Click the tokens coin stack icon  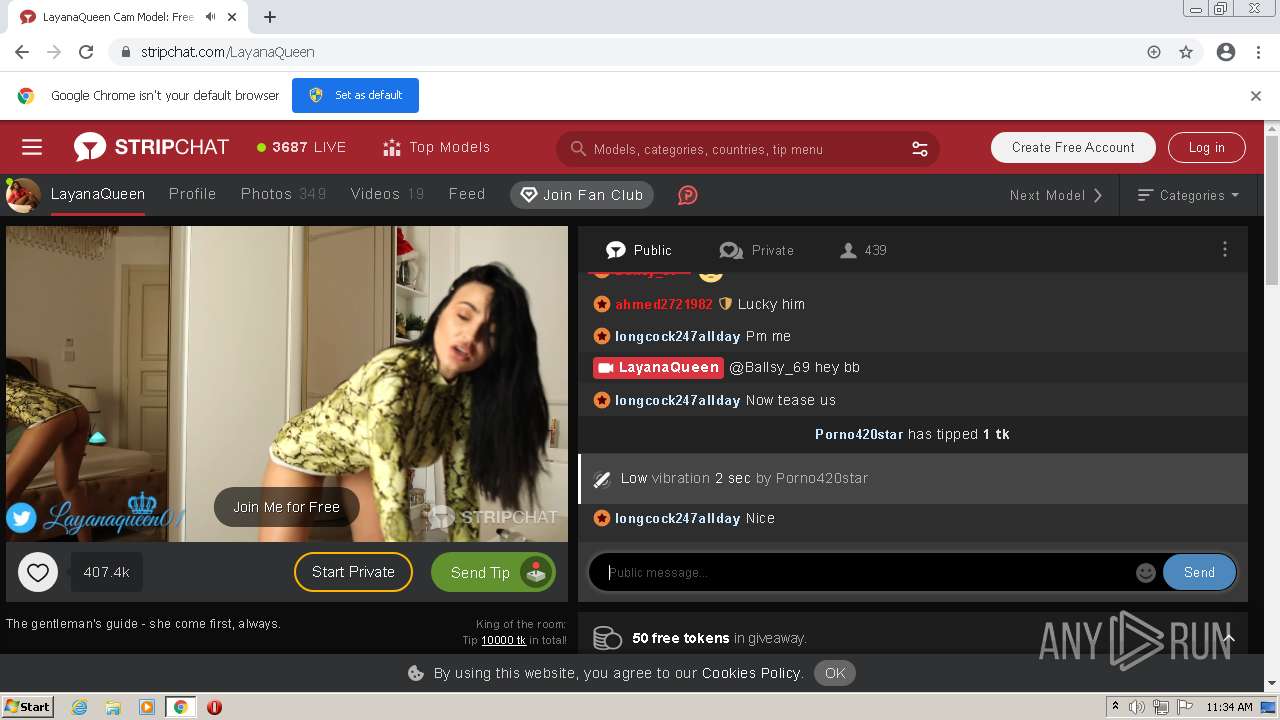click(x=607, y=638)
